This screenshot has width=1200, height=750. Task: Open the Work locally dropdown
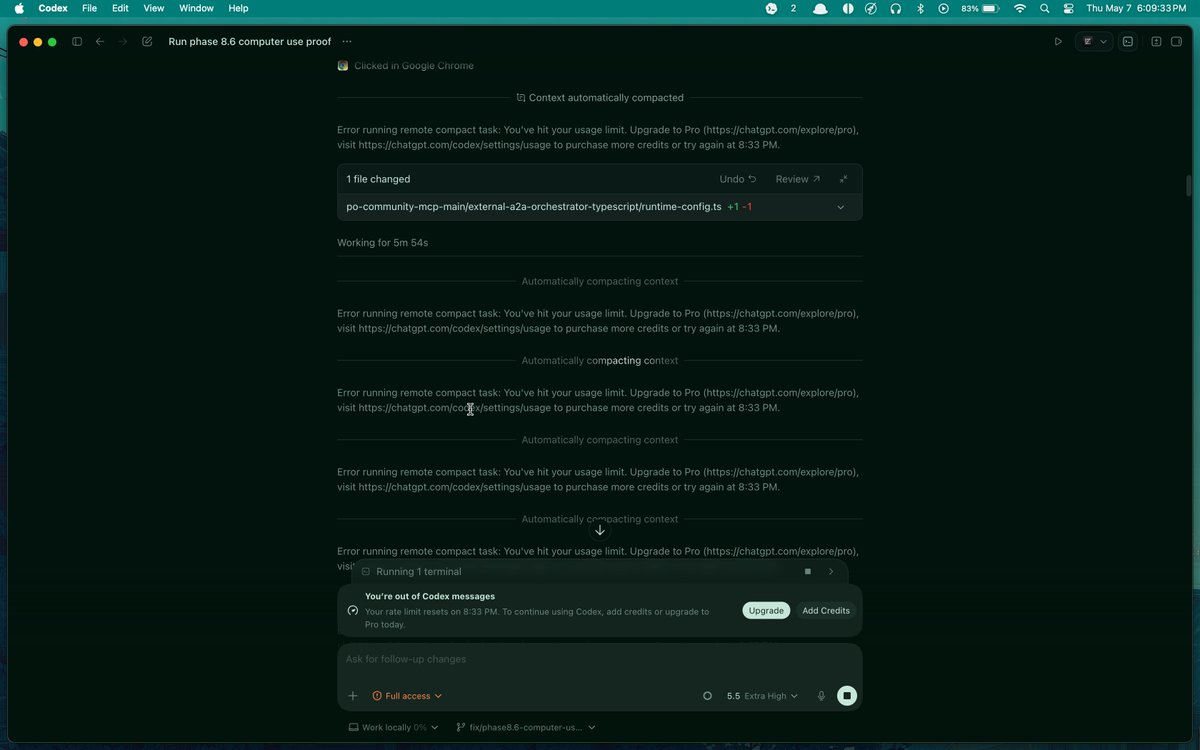pos(392,727)
